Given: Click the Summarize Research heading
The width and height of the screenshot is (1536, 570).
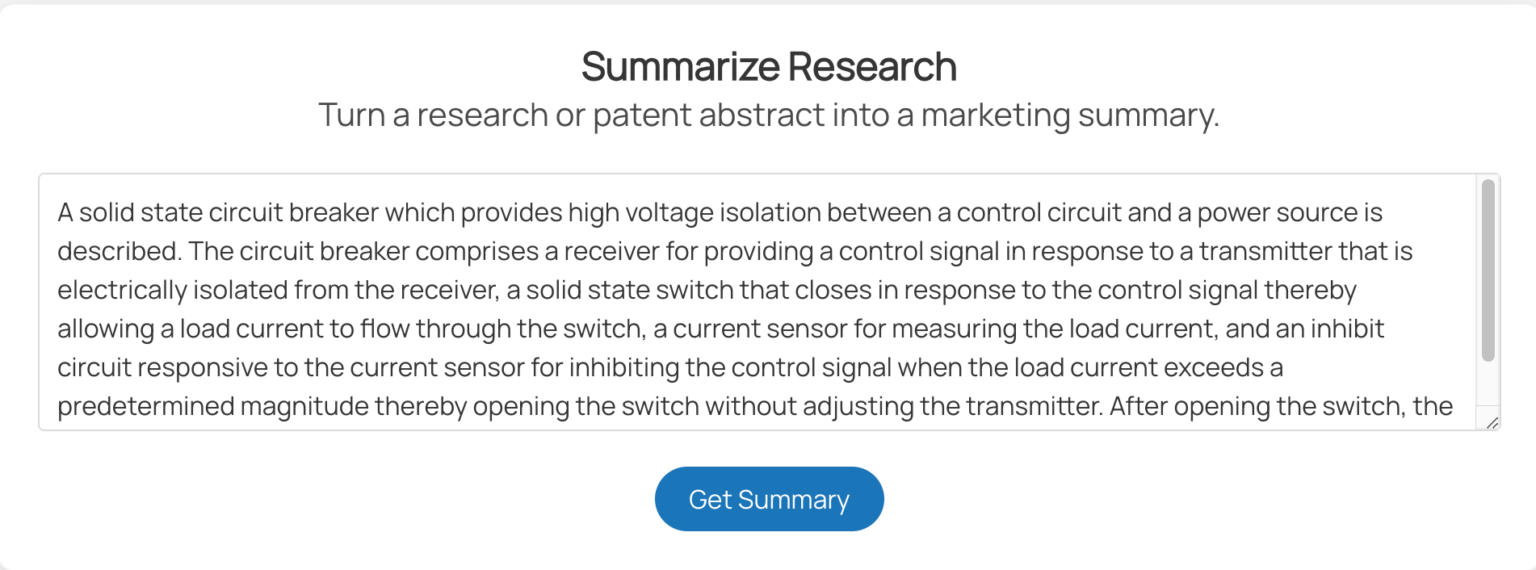Looking at the screenshot, I should click(768, 67).
